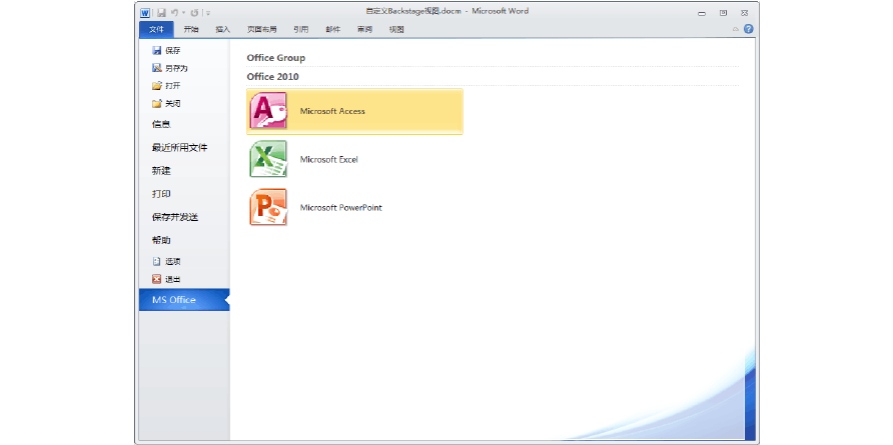The image size is (893, 445).
Task: Click the Office 2010 heading text
Action: pyautogui.click(x=273, y=77)
